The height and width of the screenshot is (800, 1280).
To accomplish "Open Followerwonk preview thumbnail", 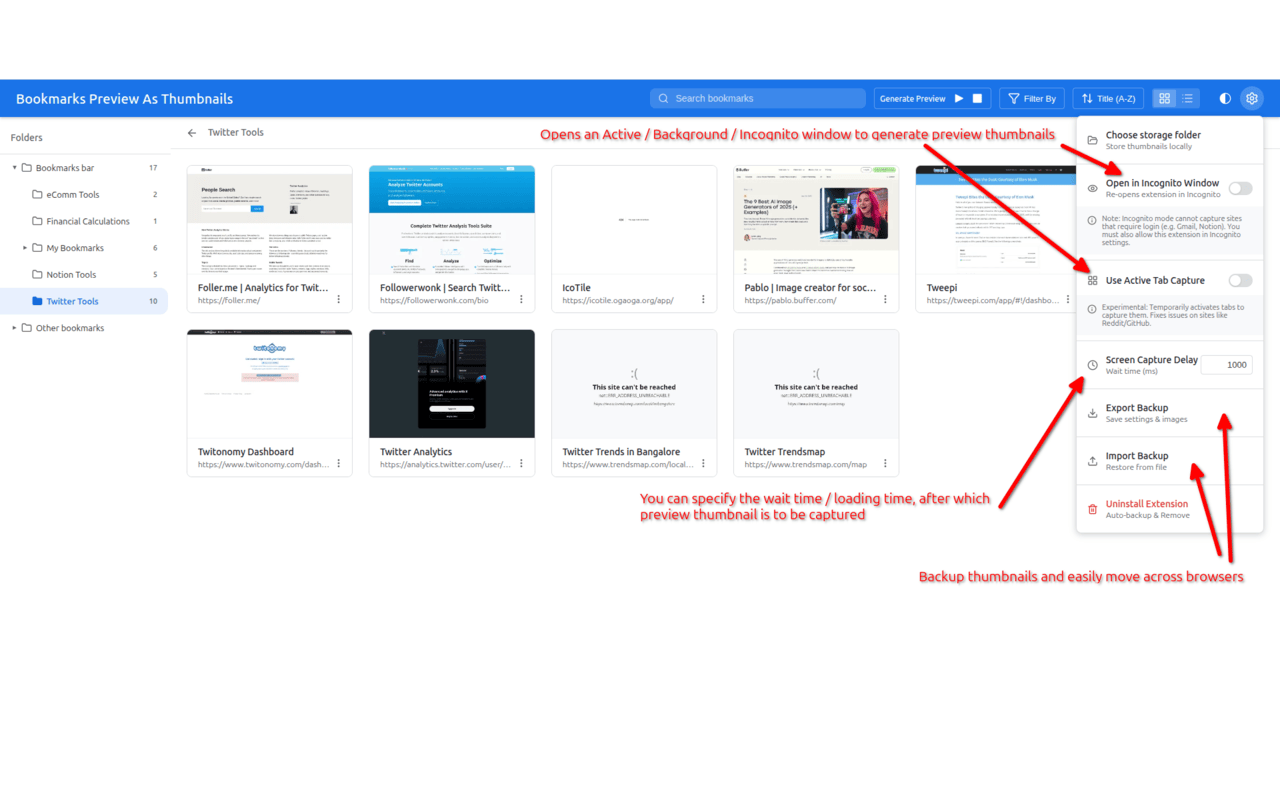I will click(x=452, y=220).
